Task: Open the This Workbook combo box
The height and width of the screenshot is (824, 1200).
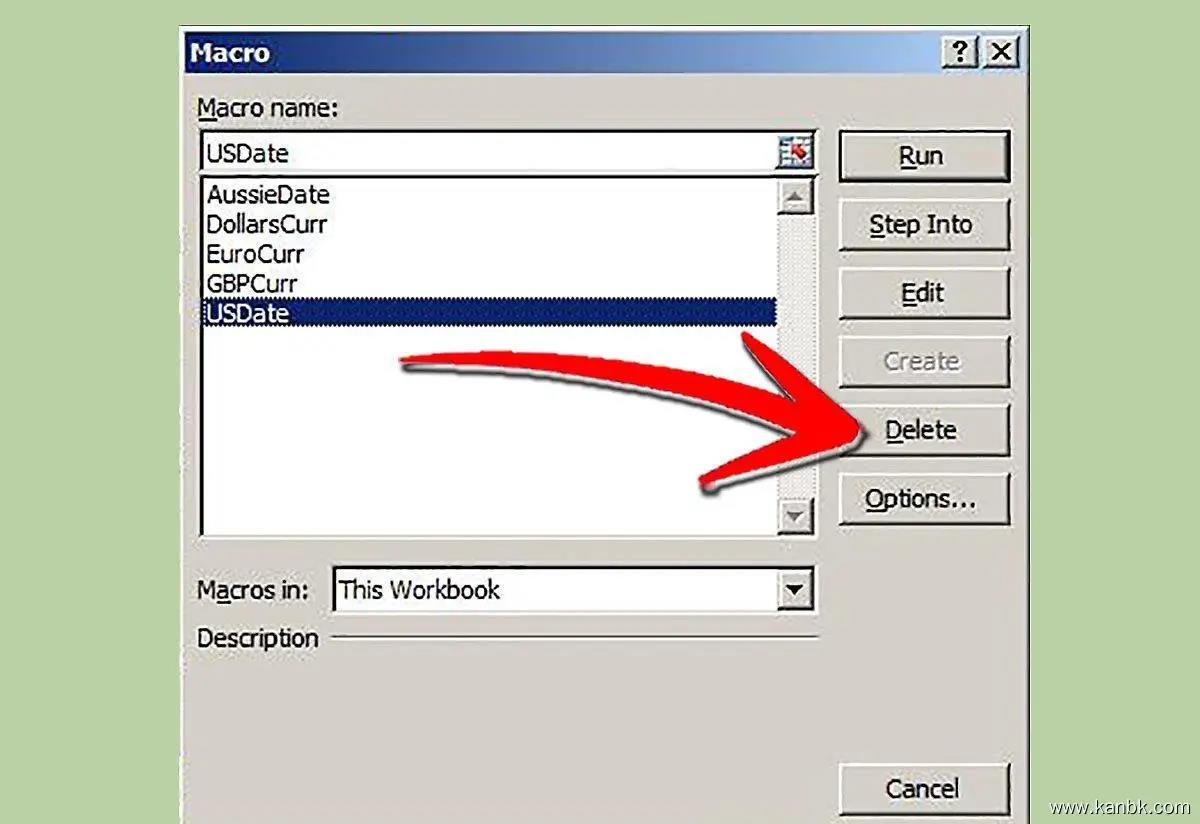Action: point(572,590)
